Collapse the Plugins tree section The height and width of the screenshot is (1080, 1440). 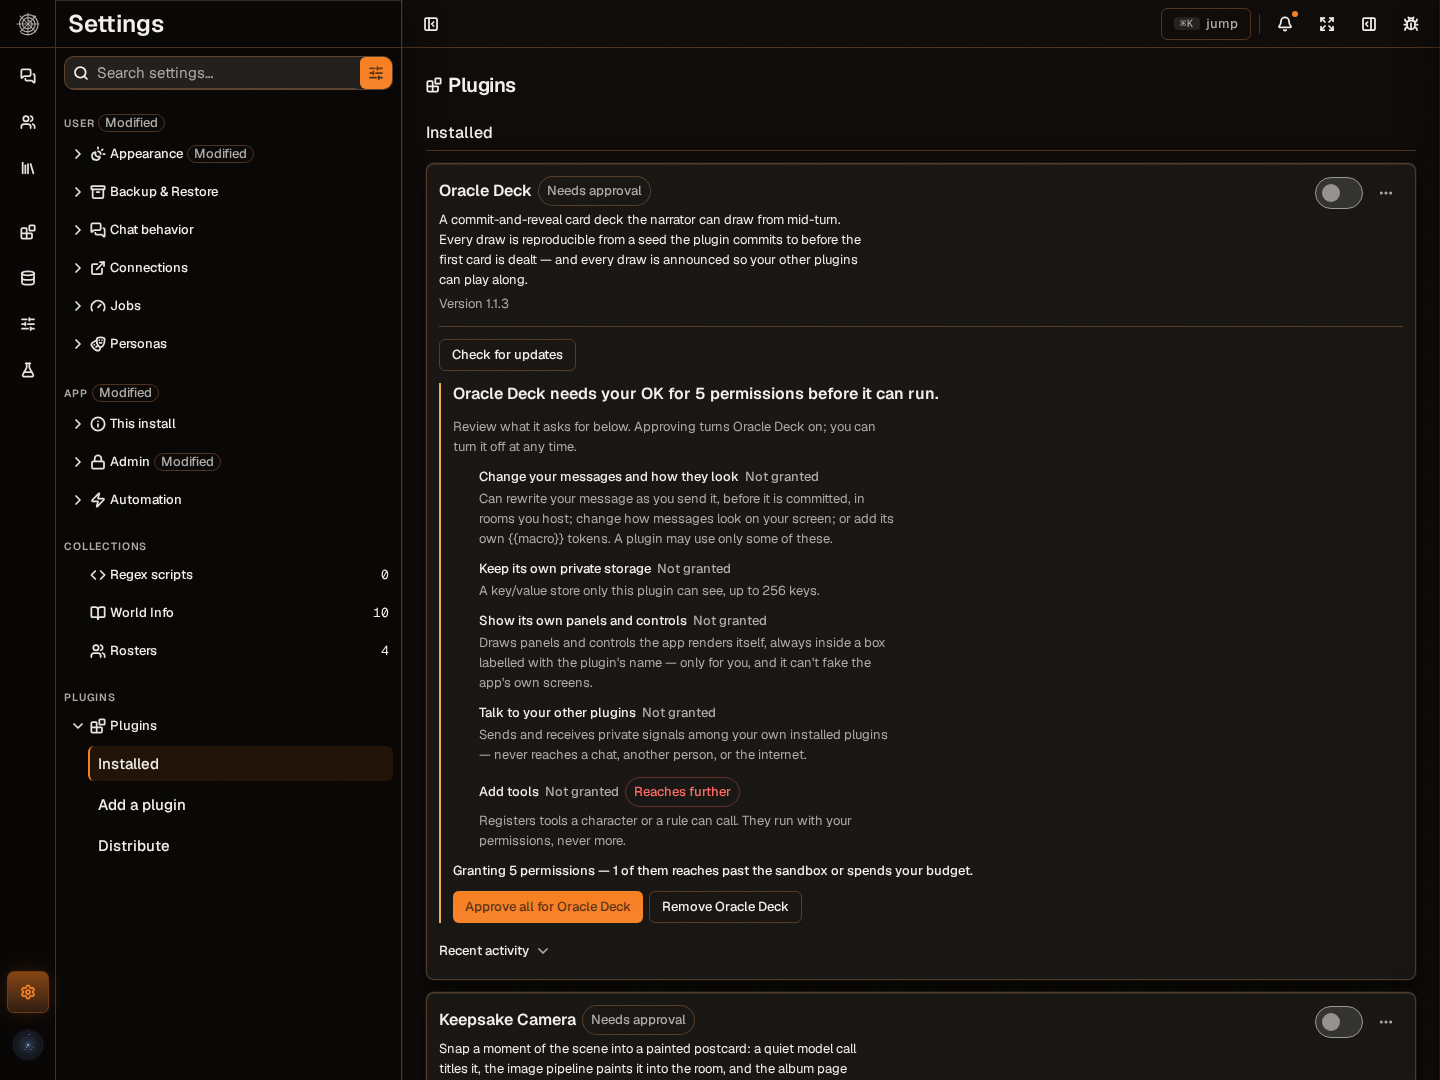[78, 726]
